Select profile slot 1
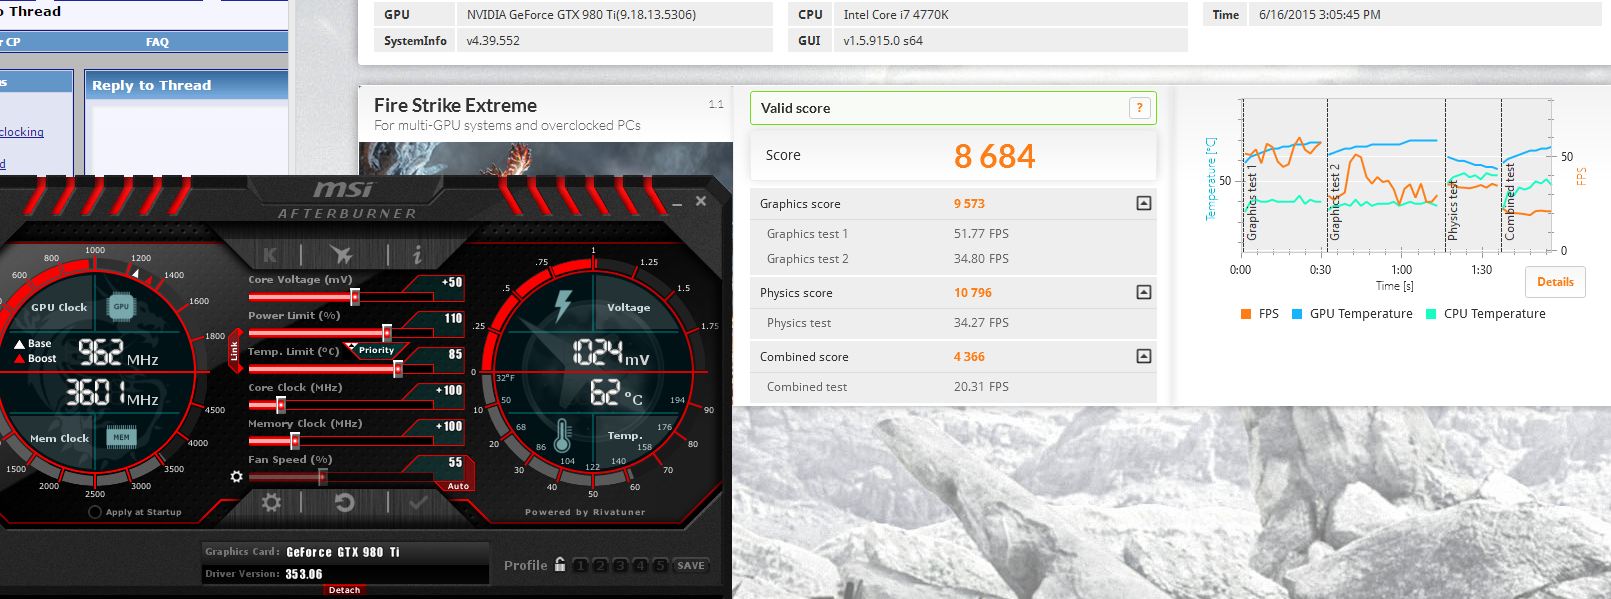The image size is (1611, 599). point(581,565)
